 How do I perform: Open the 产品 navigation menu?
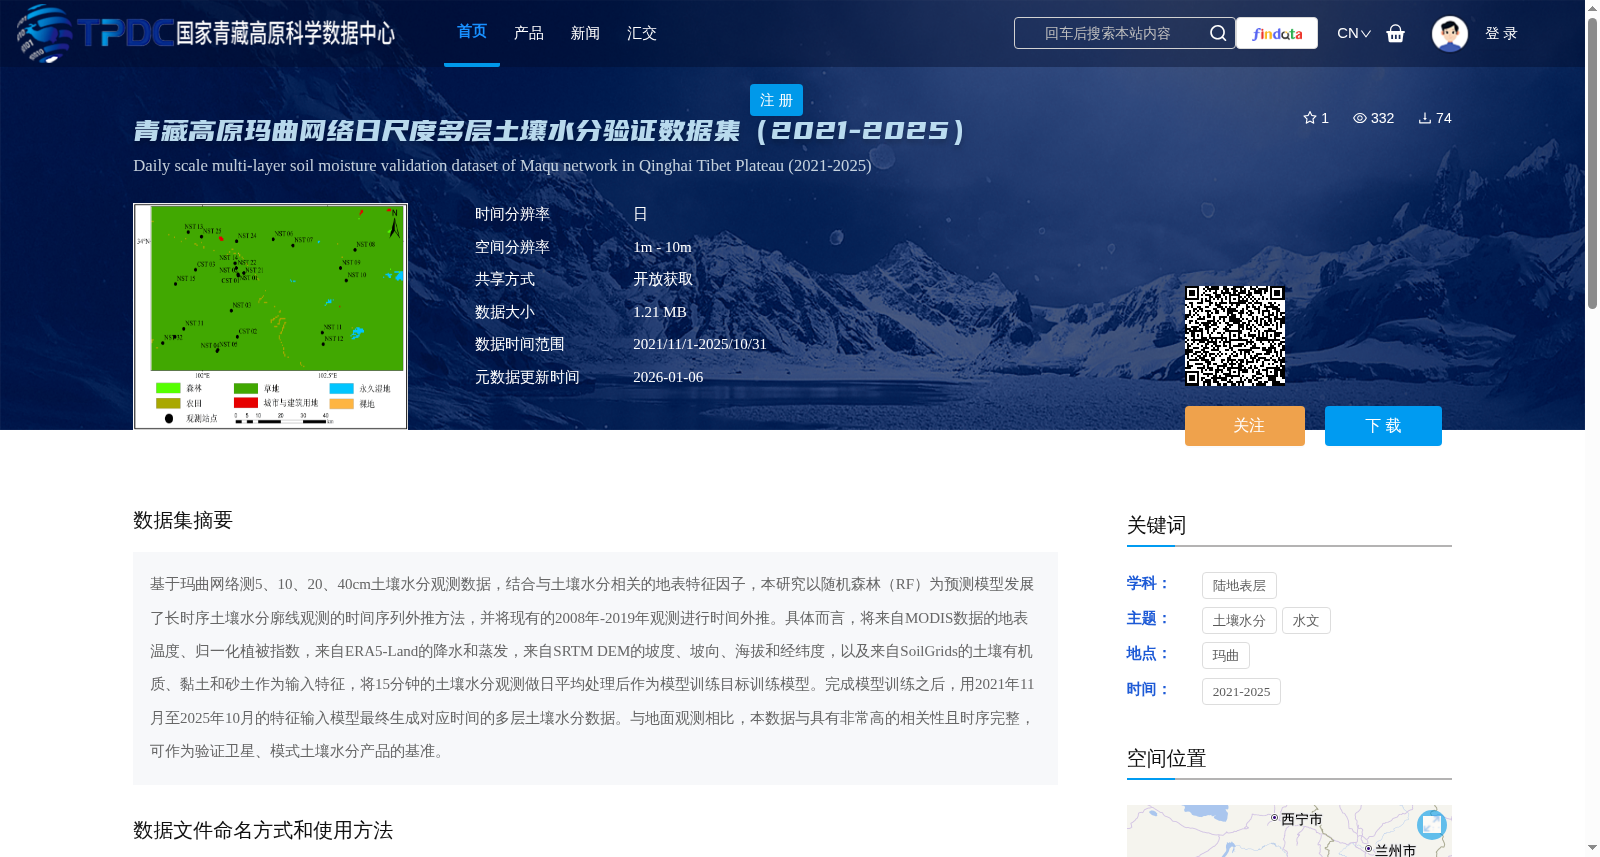529,33
